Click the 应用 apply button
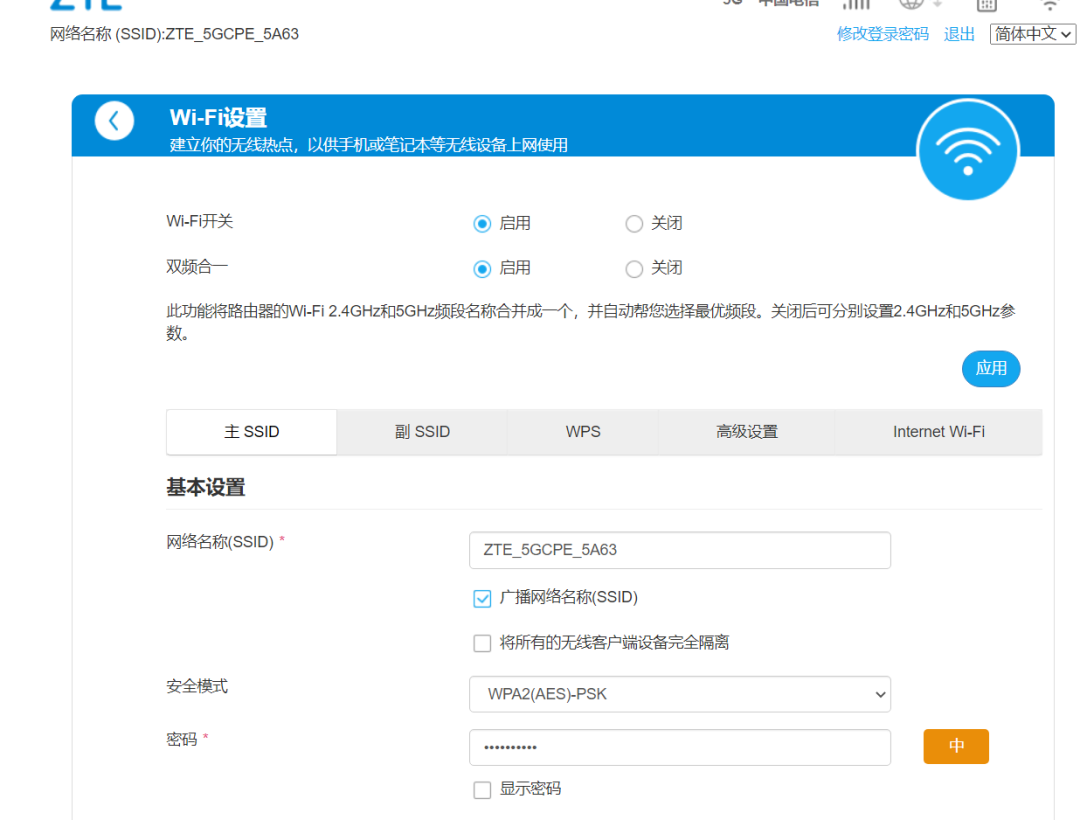Viewport: 1080px width, 820px height. [x=991, y=368]
